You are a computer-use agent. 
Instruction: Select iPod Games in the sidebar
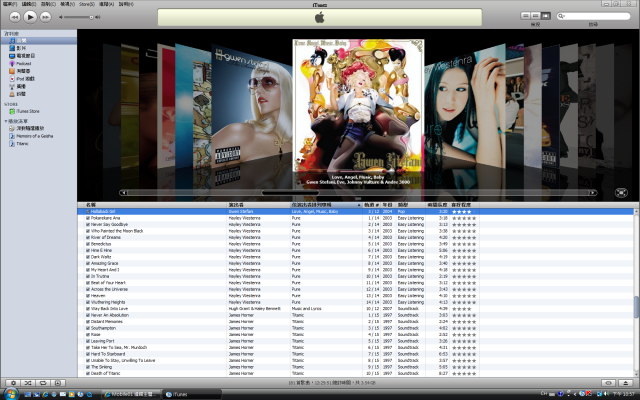click(x=39, y=78)
